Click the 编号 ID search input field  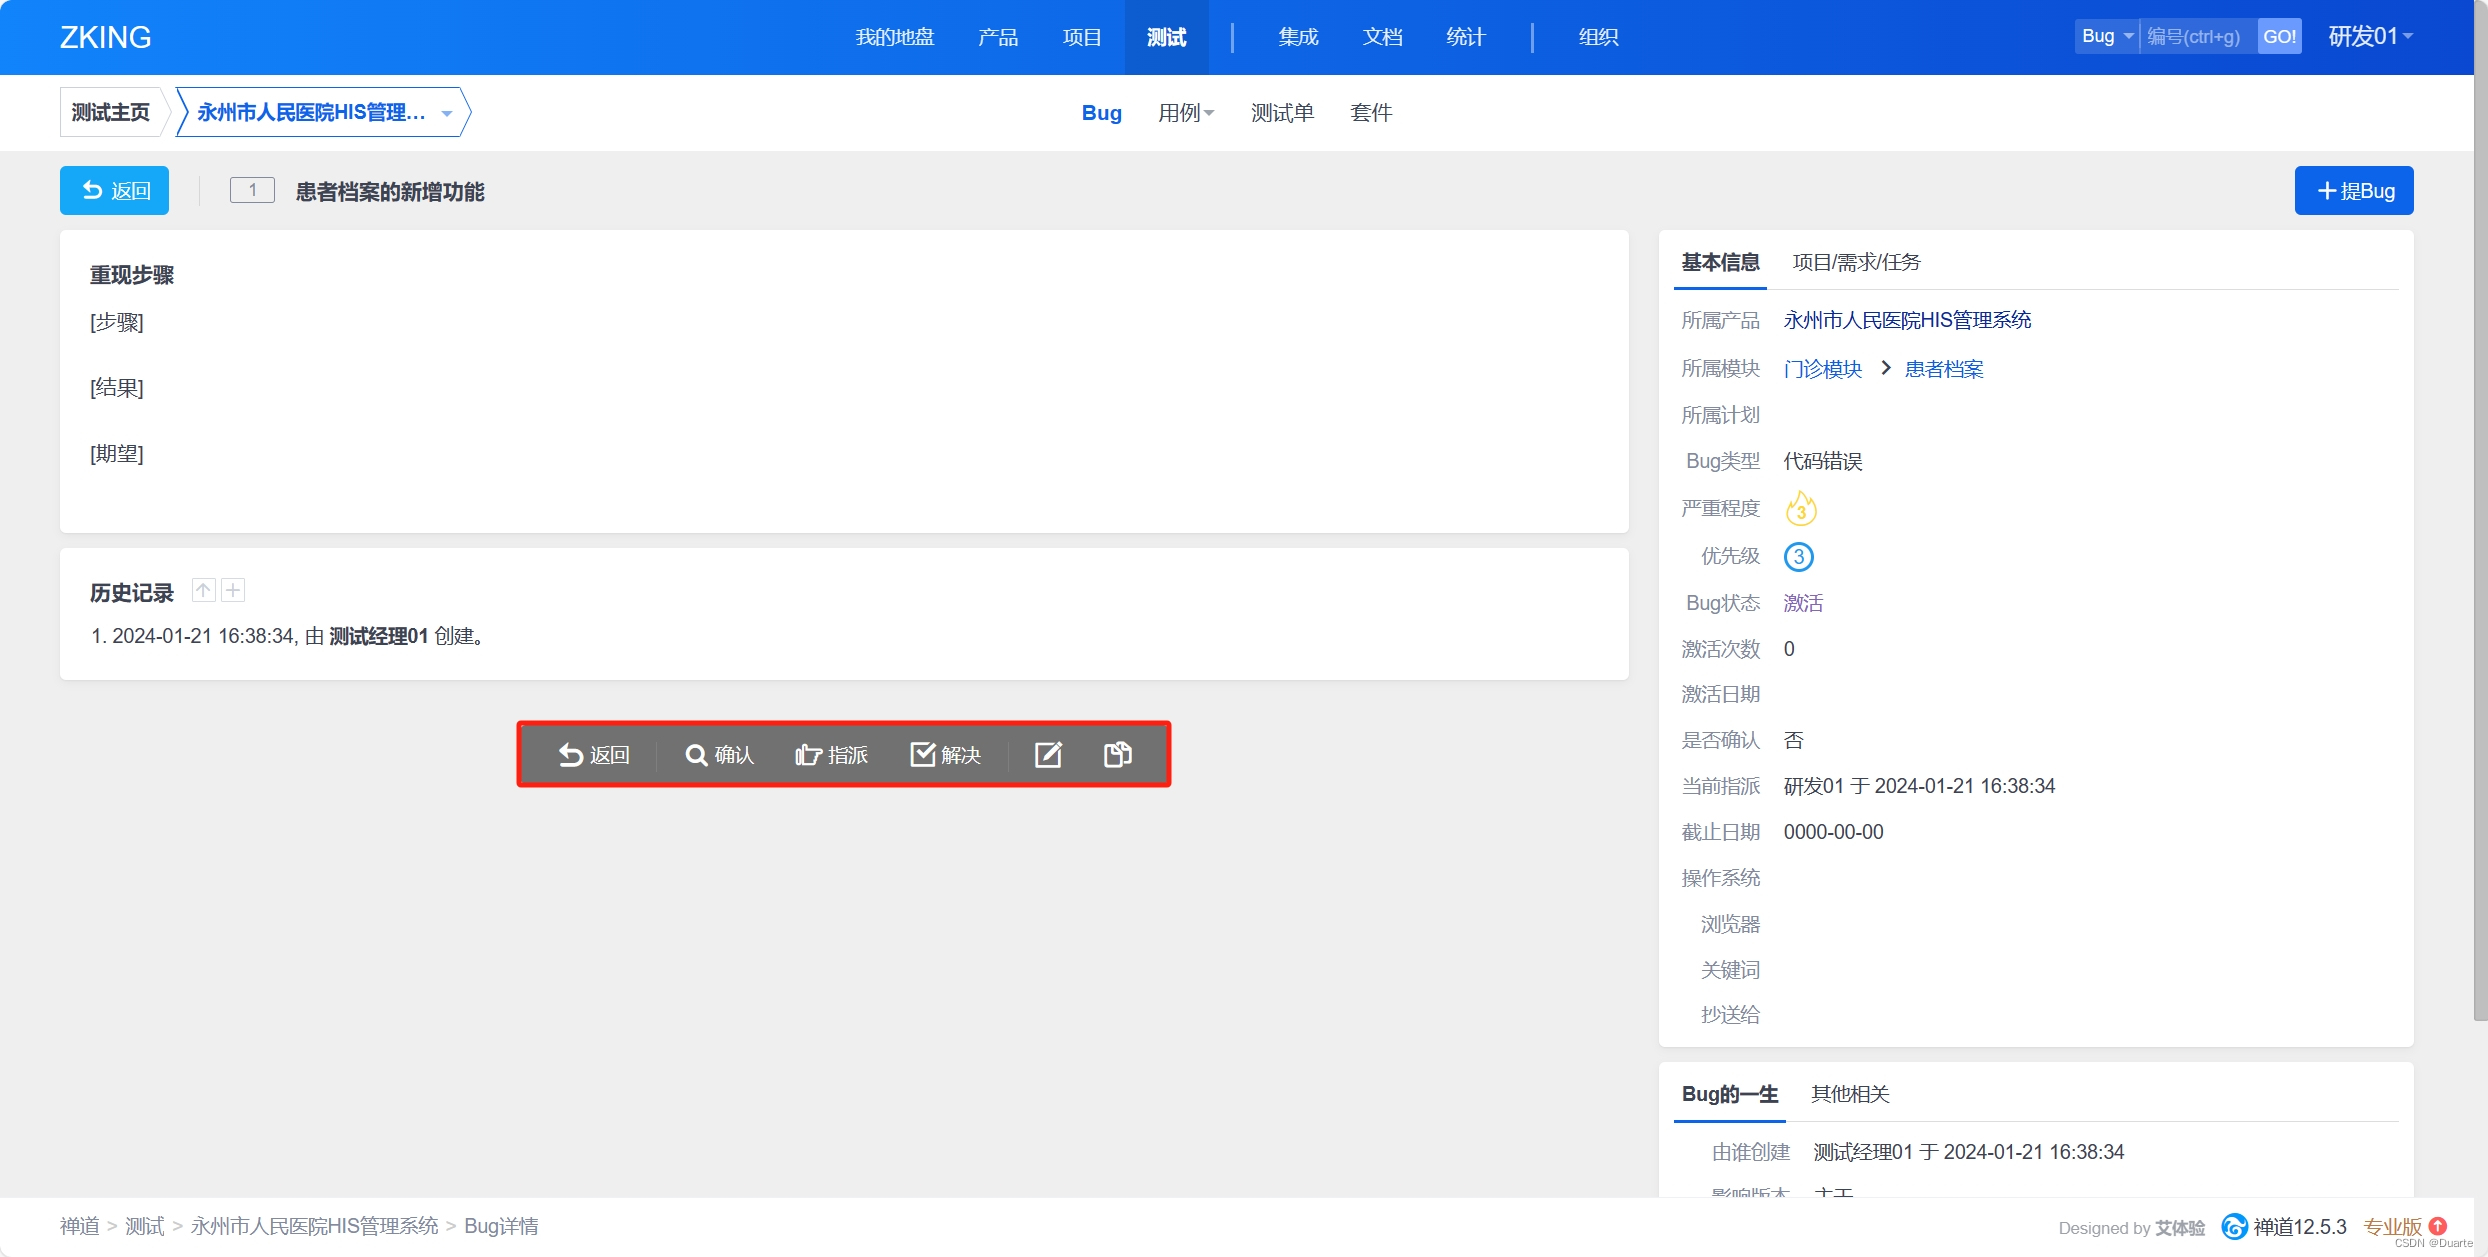[2197, 36]
